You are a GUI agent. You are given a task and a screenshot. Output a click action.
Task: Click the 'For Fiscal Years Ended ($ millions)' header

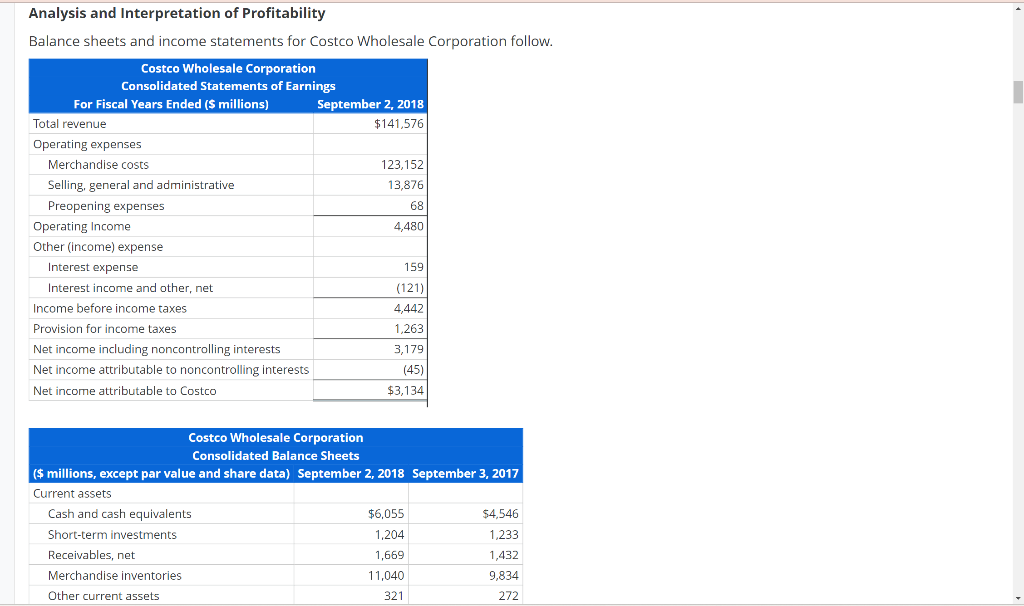click(171, 104)
